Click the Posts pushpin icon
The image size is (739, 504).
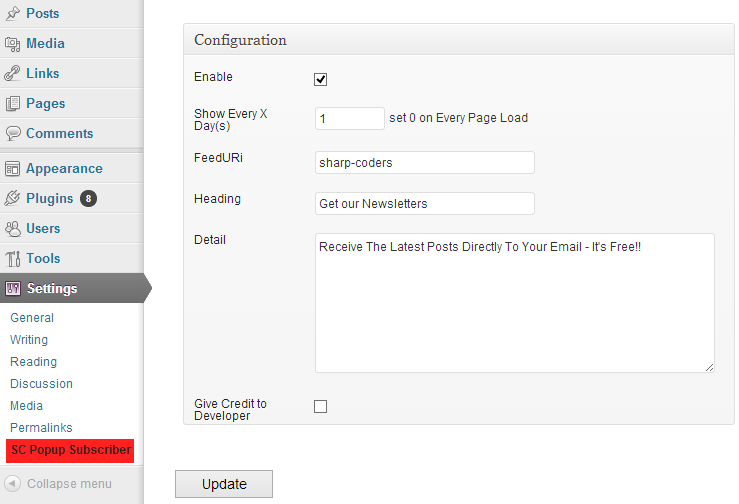point(13,14)
